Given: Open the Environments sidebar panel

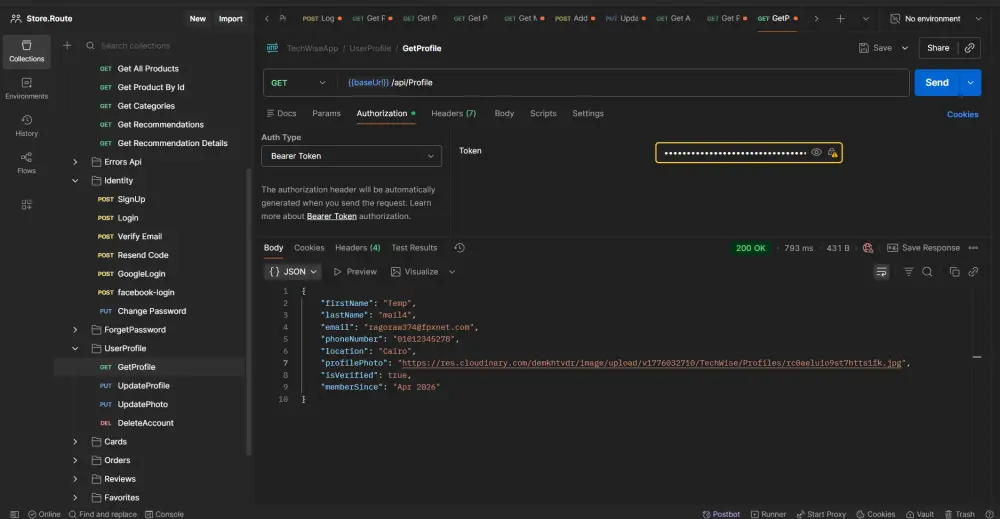Looking at the screenshot, I should (x=26, y=89).
